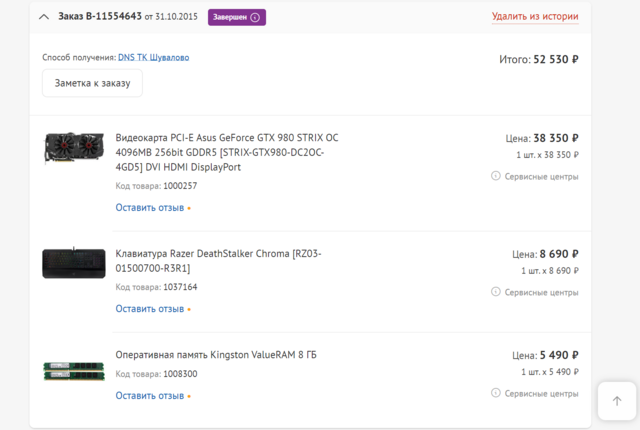Leave a review for the Kingston memory
The height and width of the screenshot is (430, 640).
click(x=149, y=396)
